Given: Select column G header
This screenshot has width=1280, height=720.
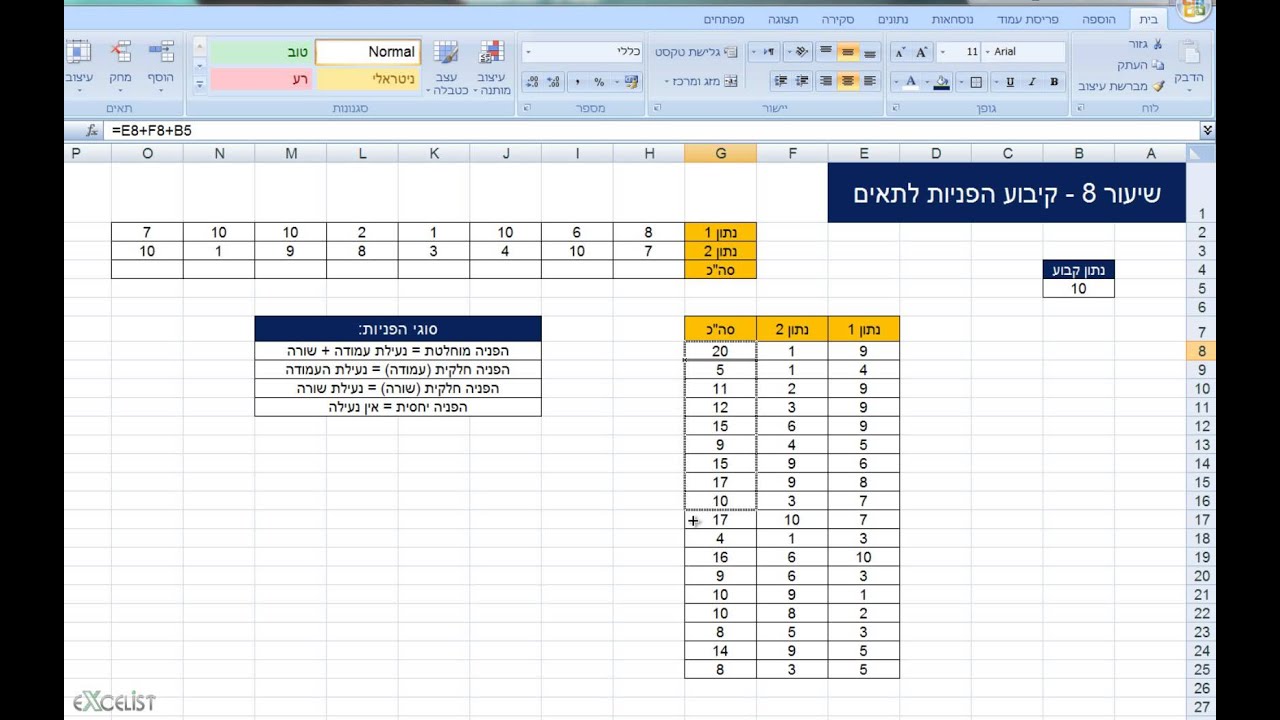Looking at the screenshot, I should (720, 153).
